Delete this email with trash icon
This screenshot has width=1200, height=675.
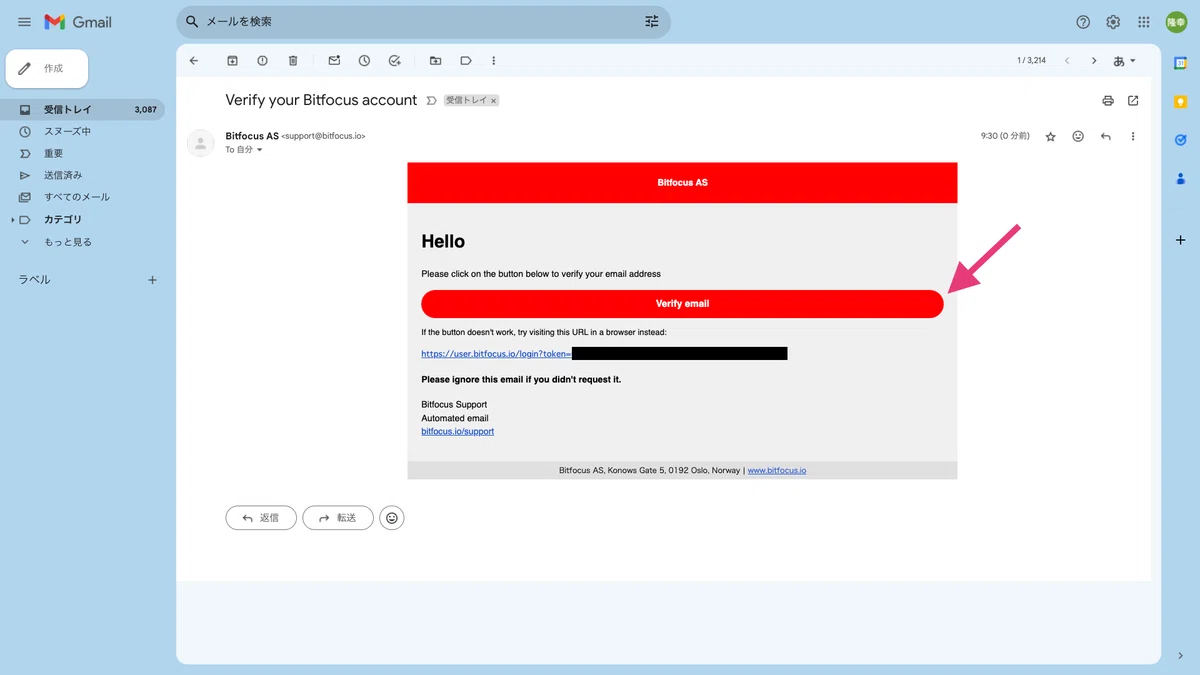coord(293,61)
